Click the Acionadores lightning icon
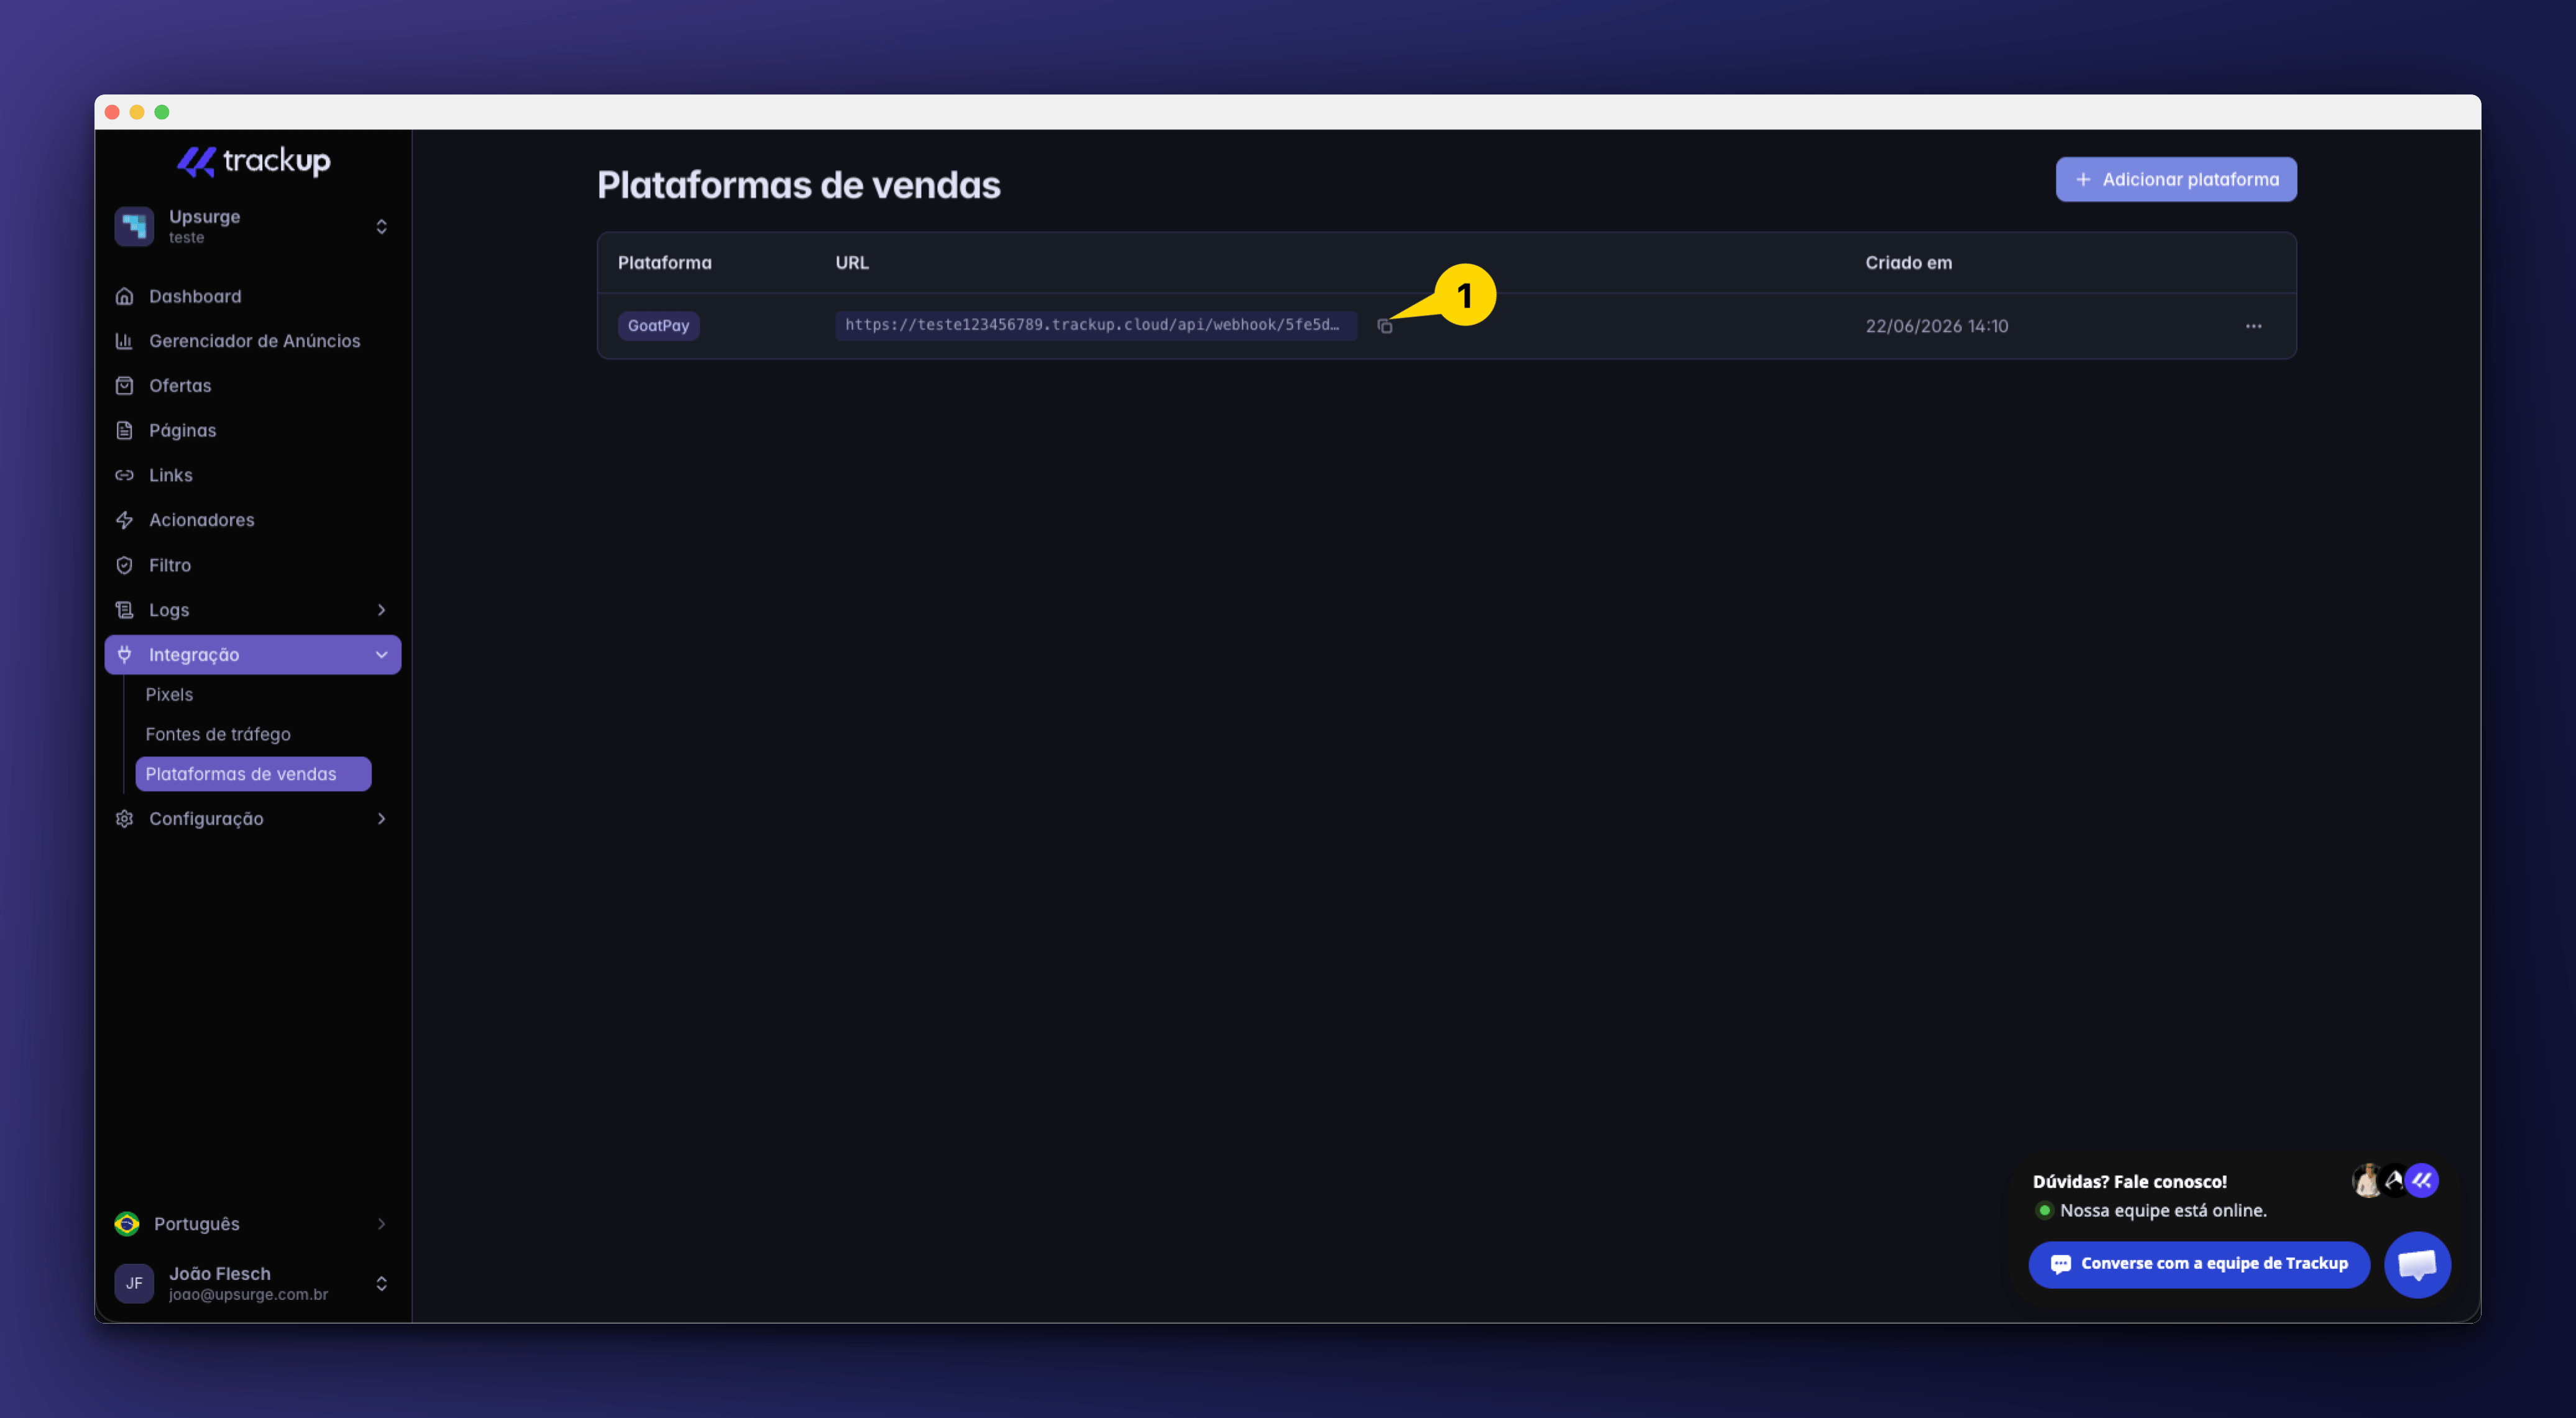Viewport: 2576px width, 1418px height. (124, 520)
